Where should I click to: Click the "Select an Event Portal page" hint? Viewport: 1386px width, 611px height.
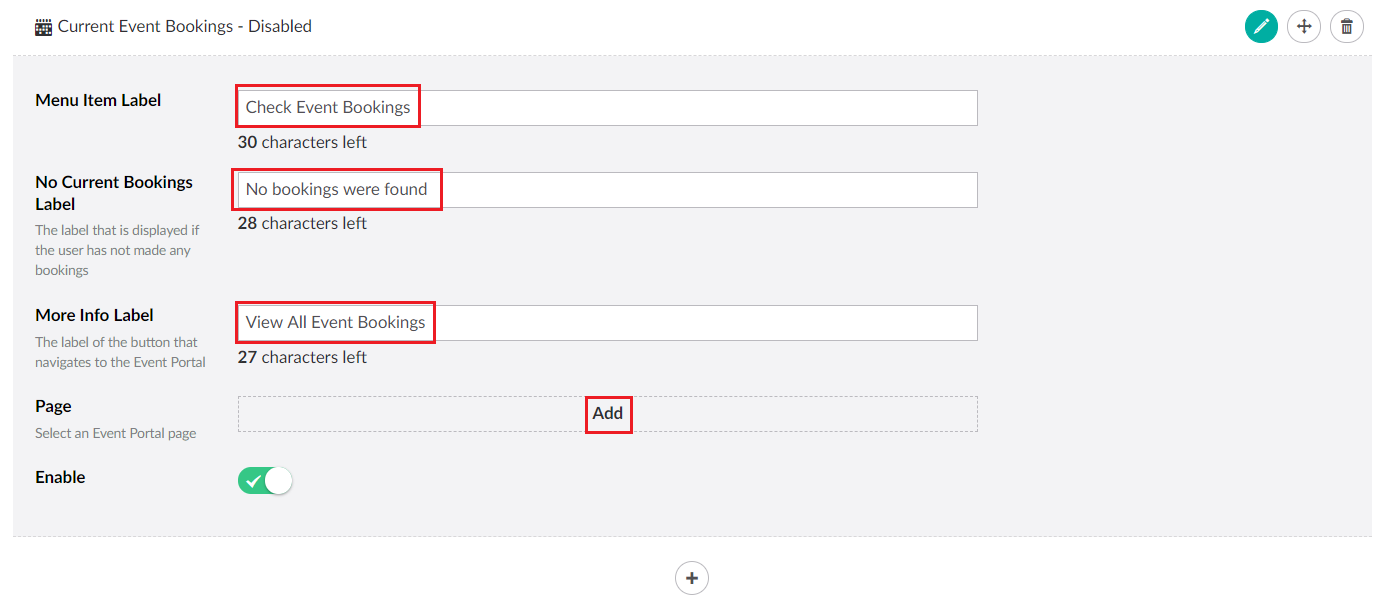(x=115, y=433)
